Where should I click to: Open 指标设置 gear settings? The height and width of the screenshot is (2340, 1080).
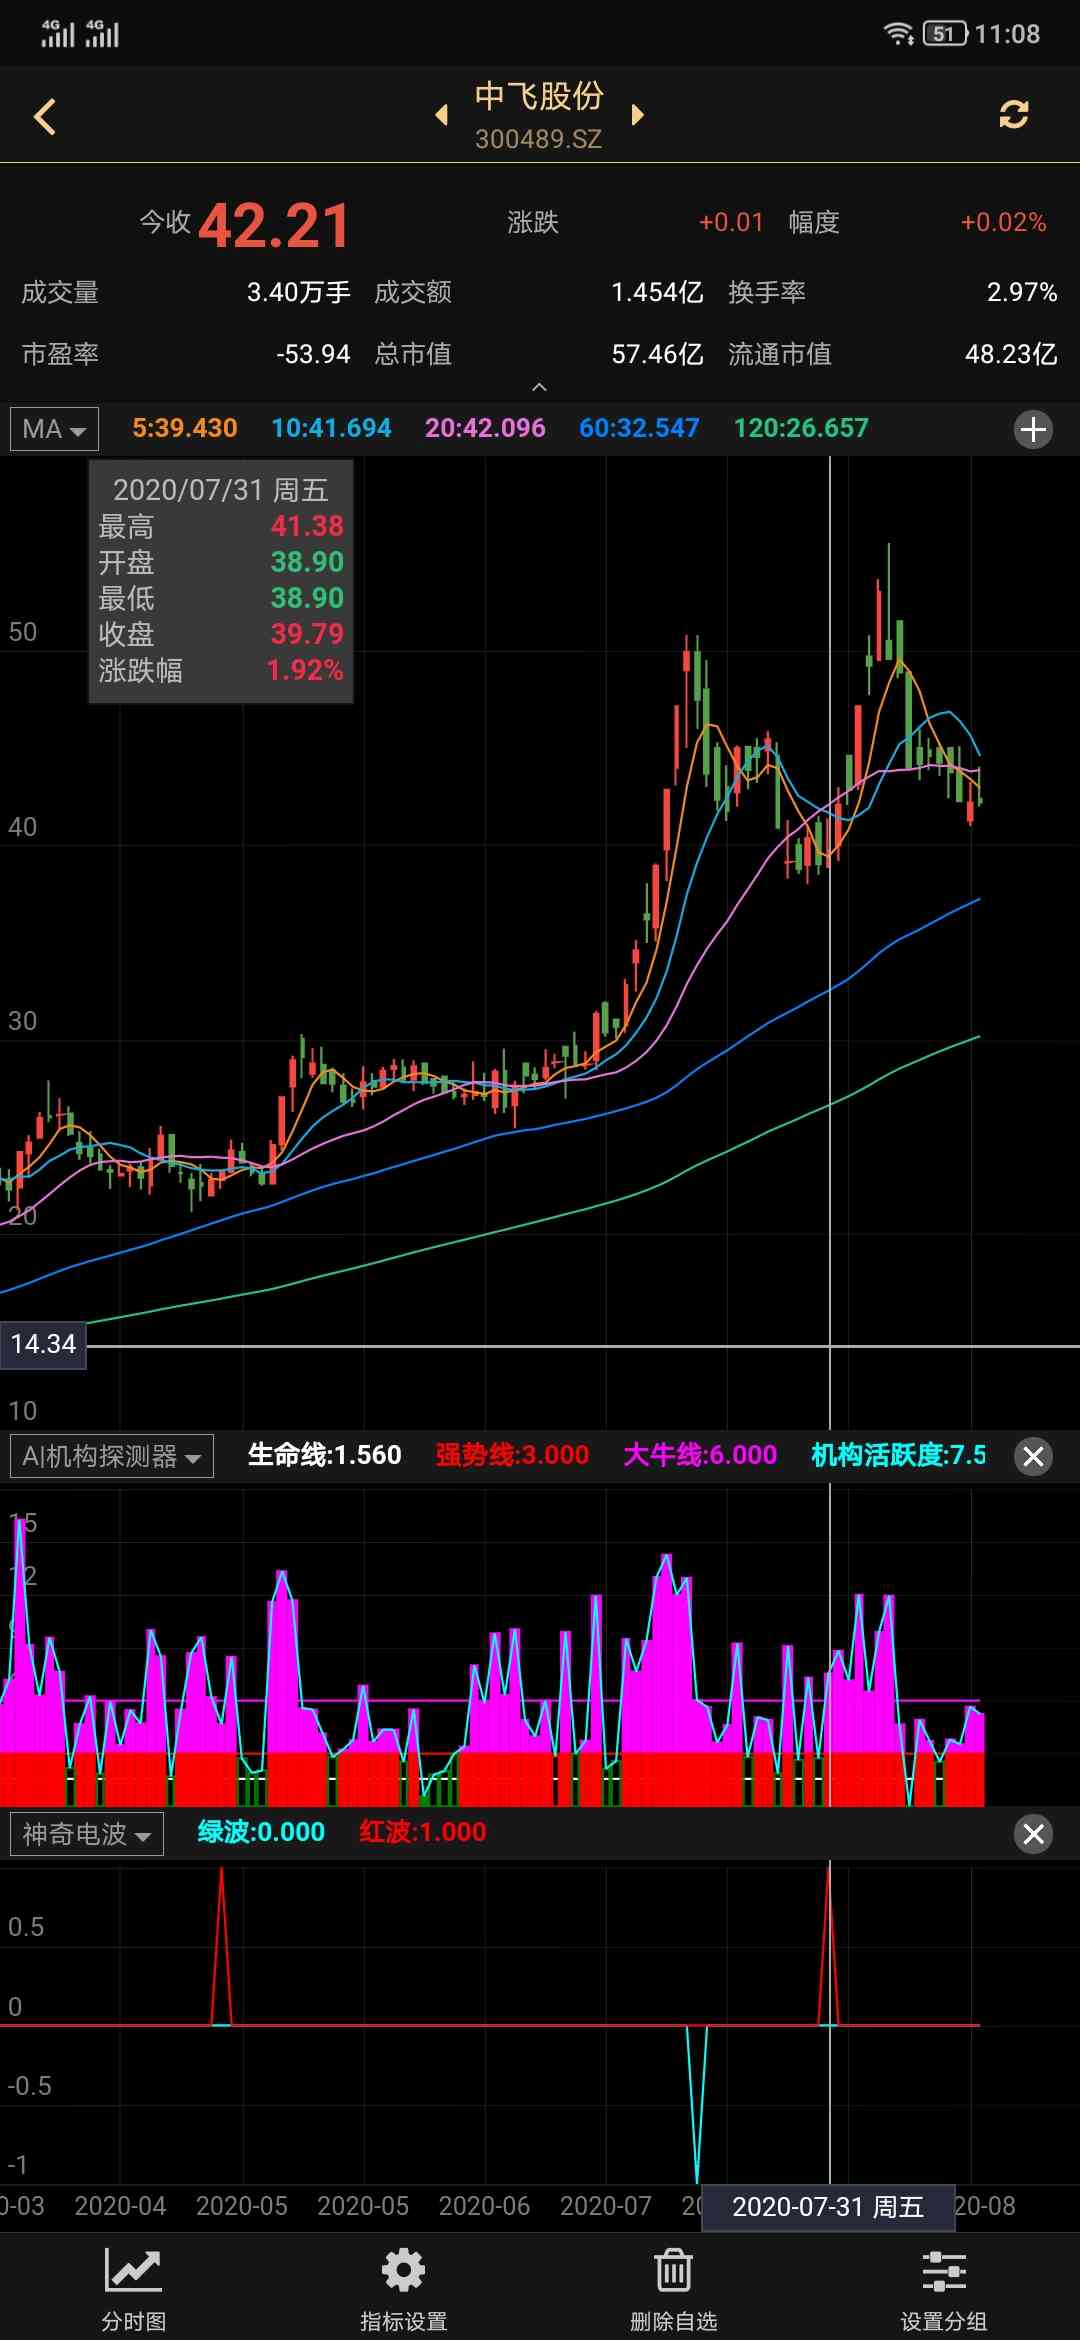point(403,2287)
